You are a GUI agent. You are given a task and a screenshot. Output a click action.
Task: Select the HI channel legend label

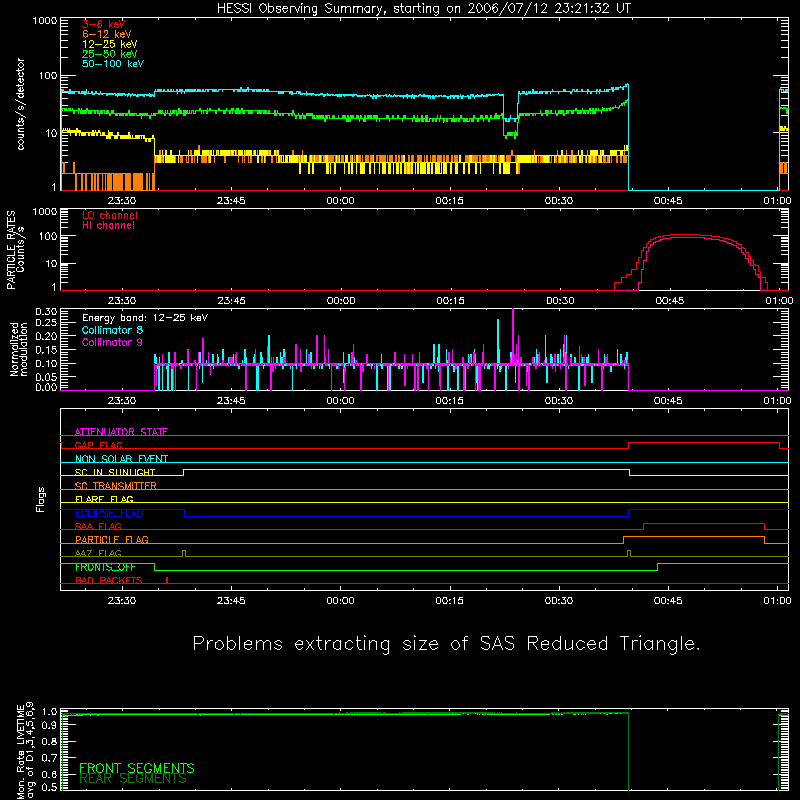(108, 226)
